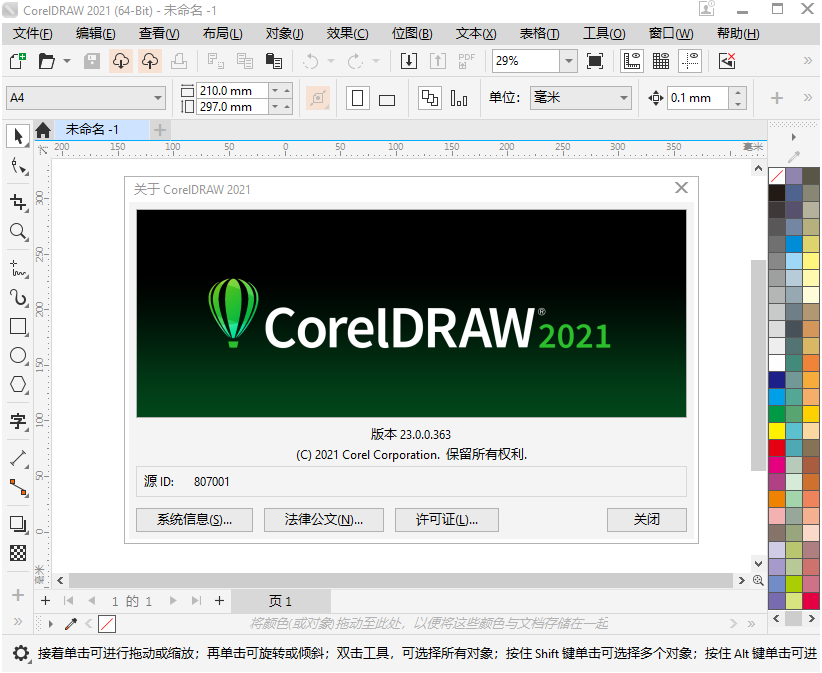Open the color palette flyout arrow
822x673 pixels.
794,137
